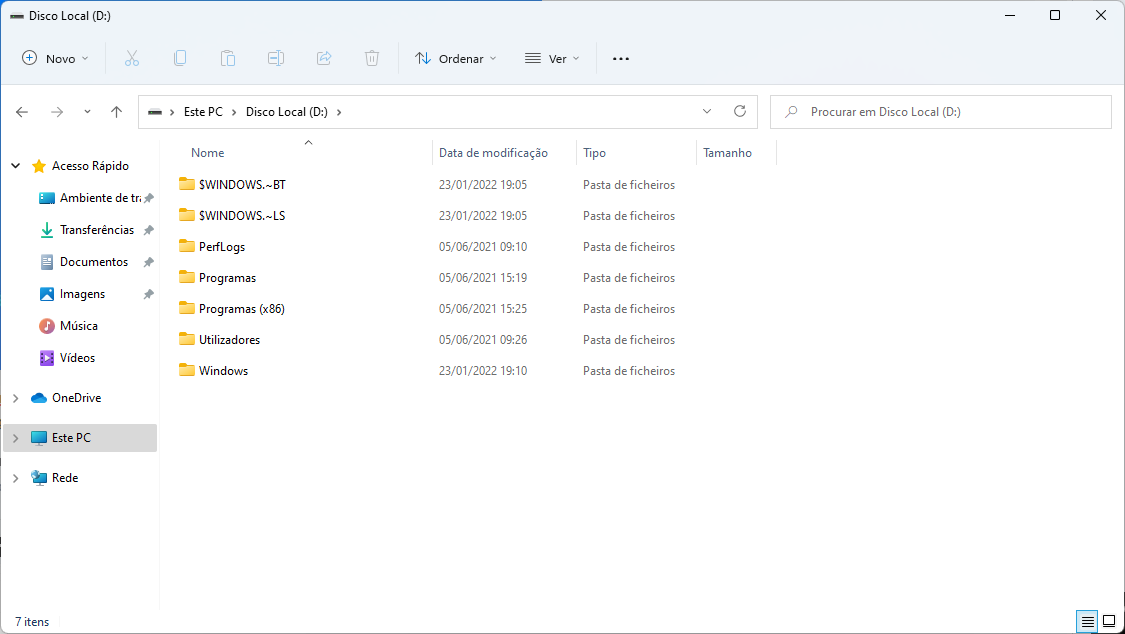1125x634 pixels.
Task: Open the Novo dropdown menu
Action: point(55,59)
